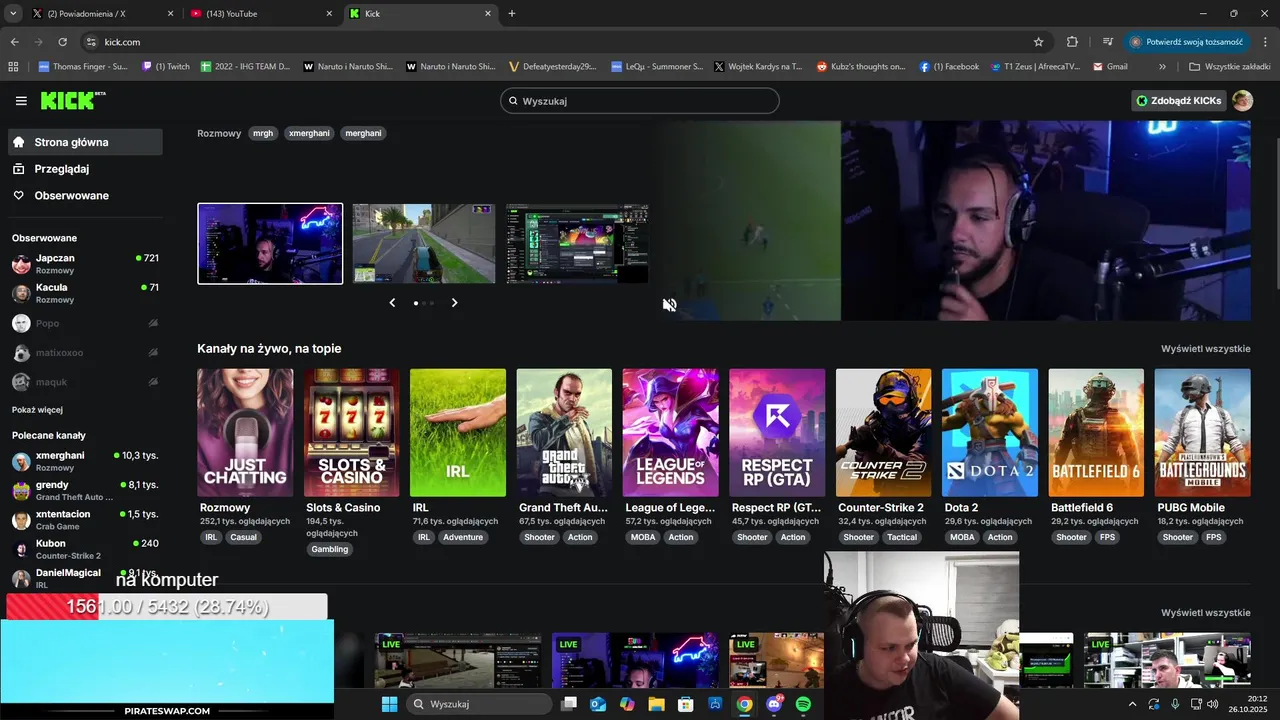Open xntentacion in recommended channels
This screenshot has width=1280, height=720.
(85, 520)
